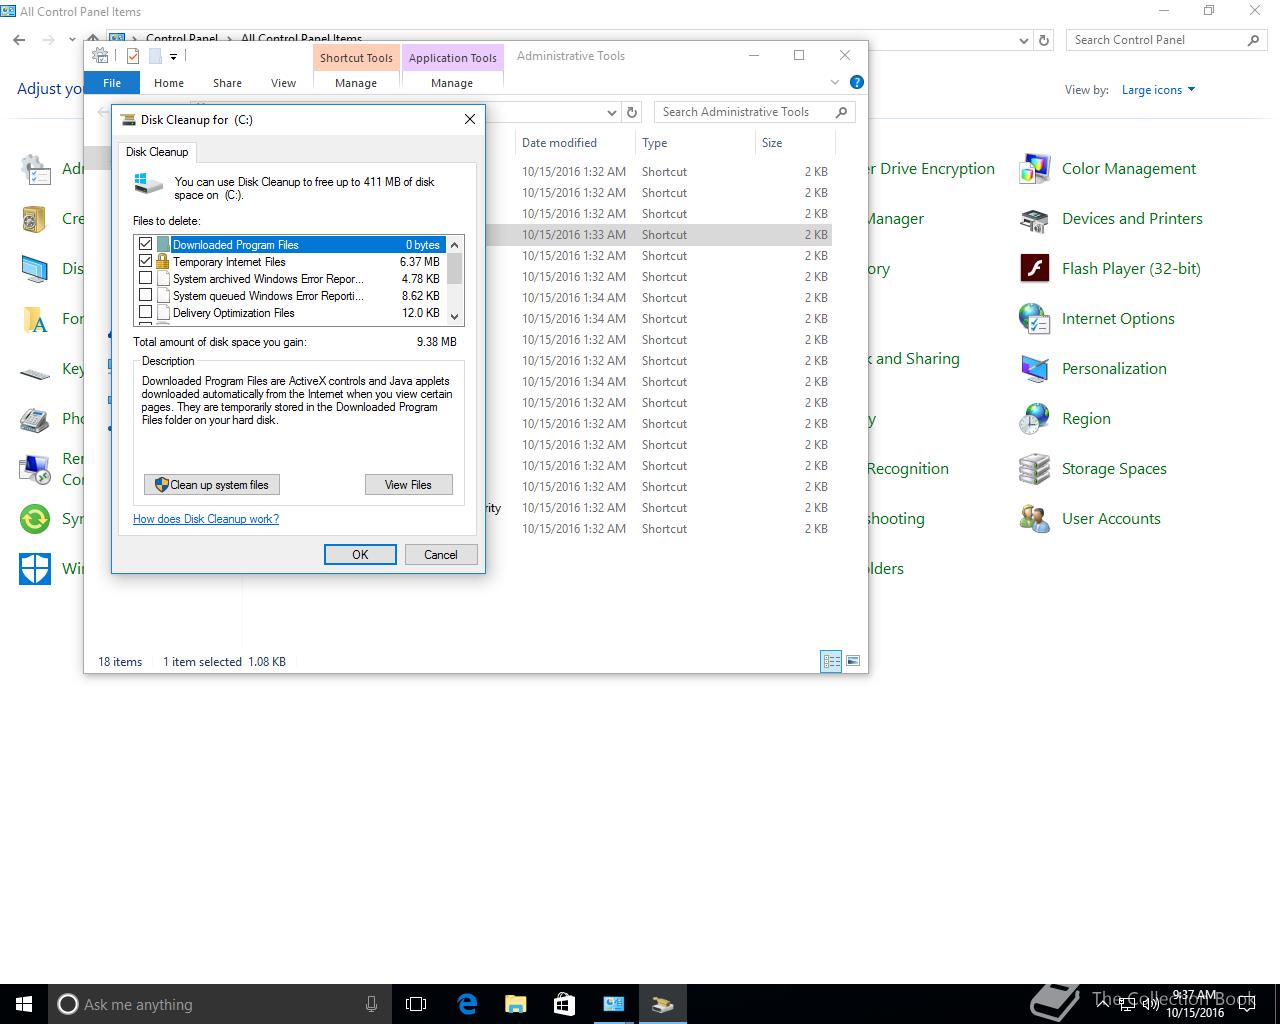Click the Cortana microphone icon
The height and width of the screenshot is (1024, 1280).
371,1004
